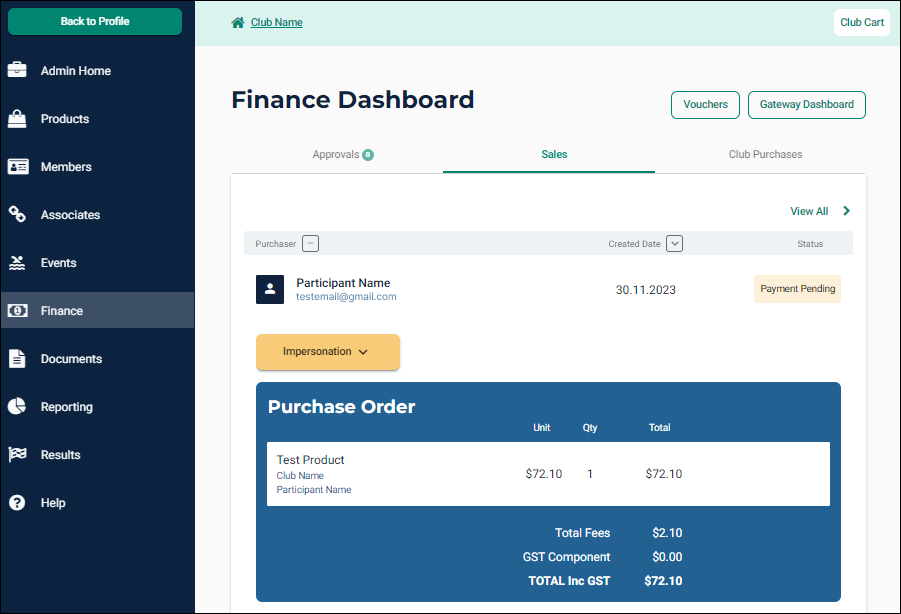The image size is (901, 614).
Task: Click the Approvals count badge
Action: [368, 155]
